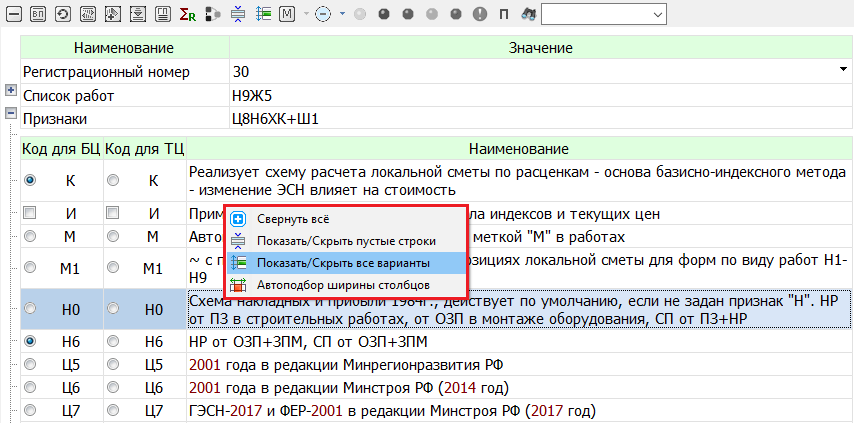
Task: Click the 'Значение' column header
Action: pos(540,48)
